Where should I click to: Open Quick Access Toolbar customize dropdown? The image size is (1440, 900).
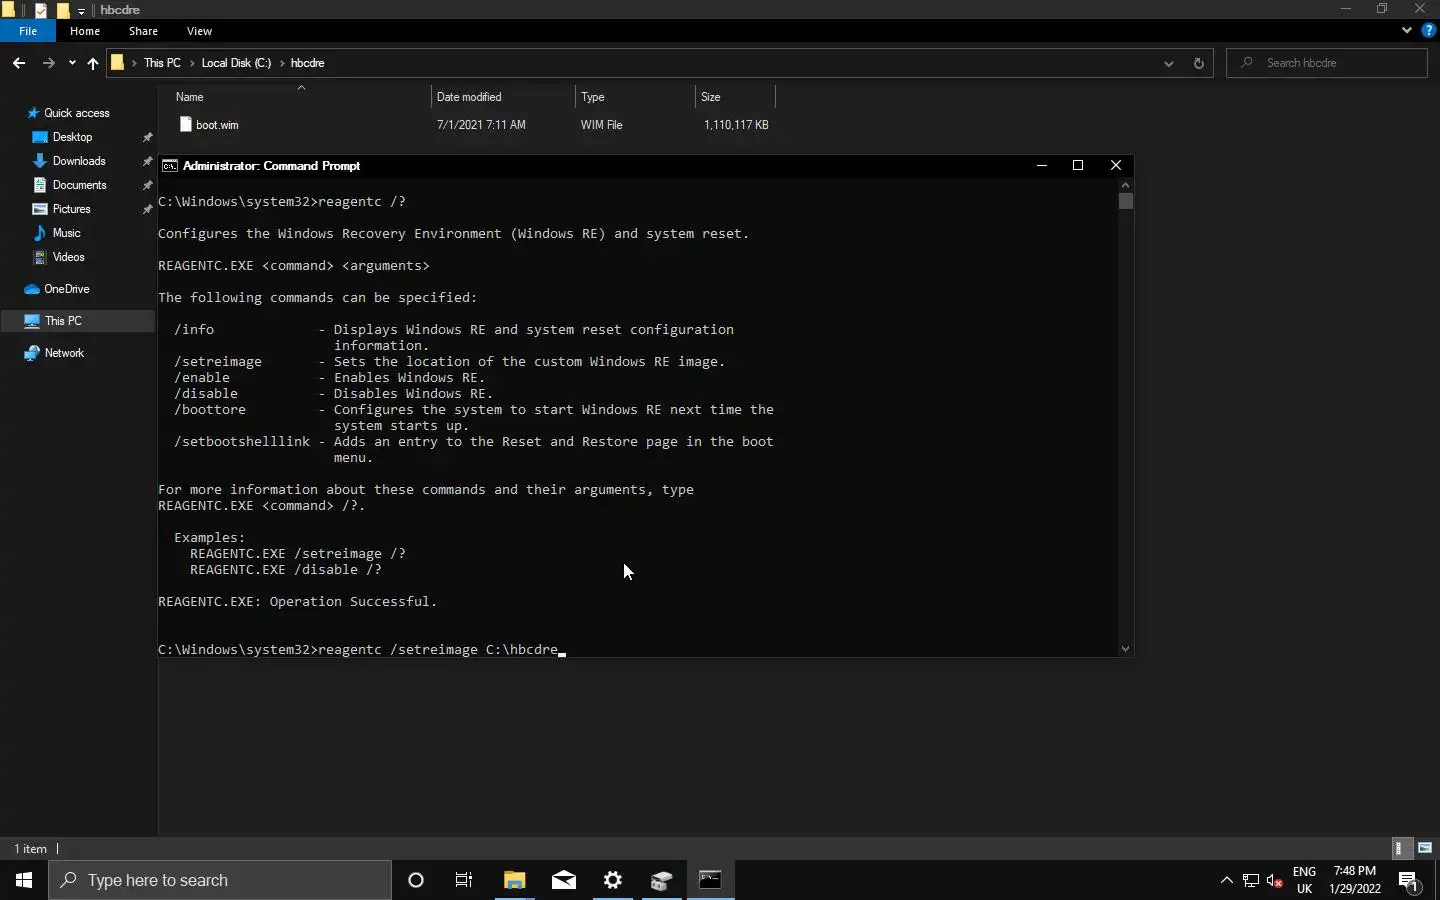pyautogui.click(x=82, y=10)
